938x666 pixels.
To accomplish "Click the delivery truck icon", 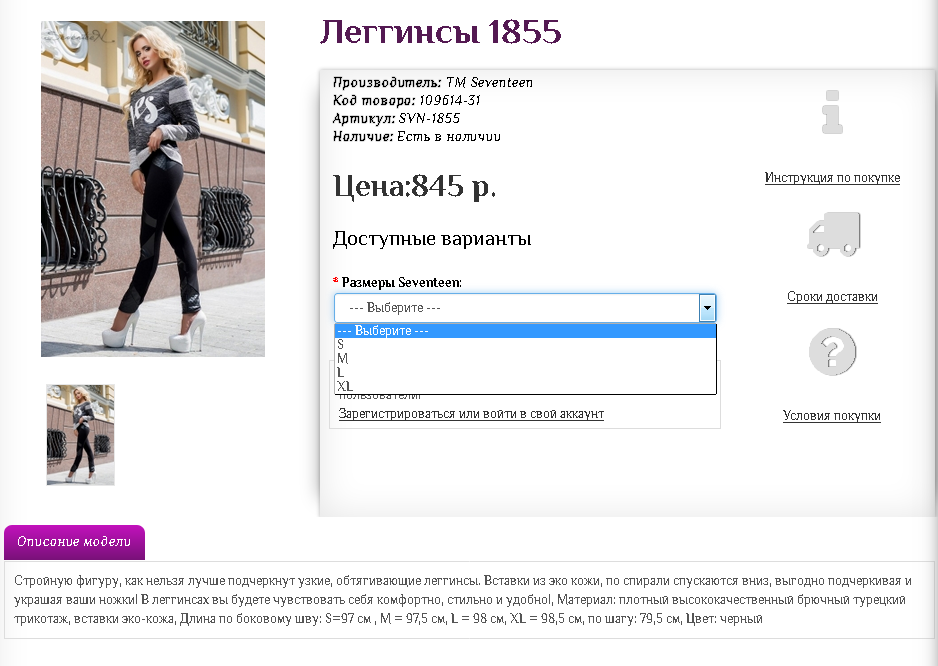I will 834,233.
